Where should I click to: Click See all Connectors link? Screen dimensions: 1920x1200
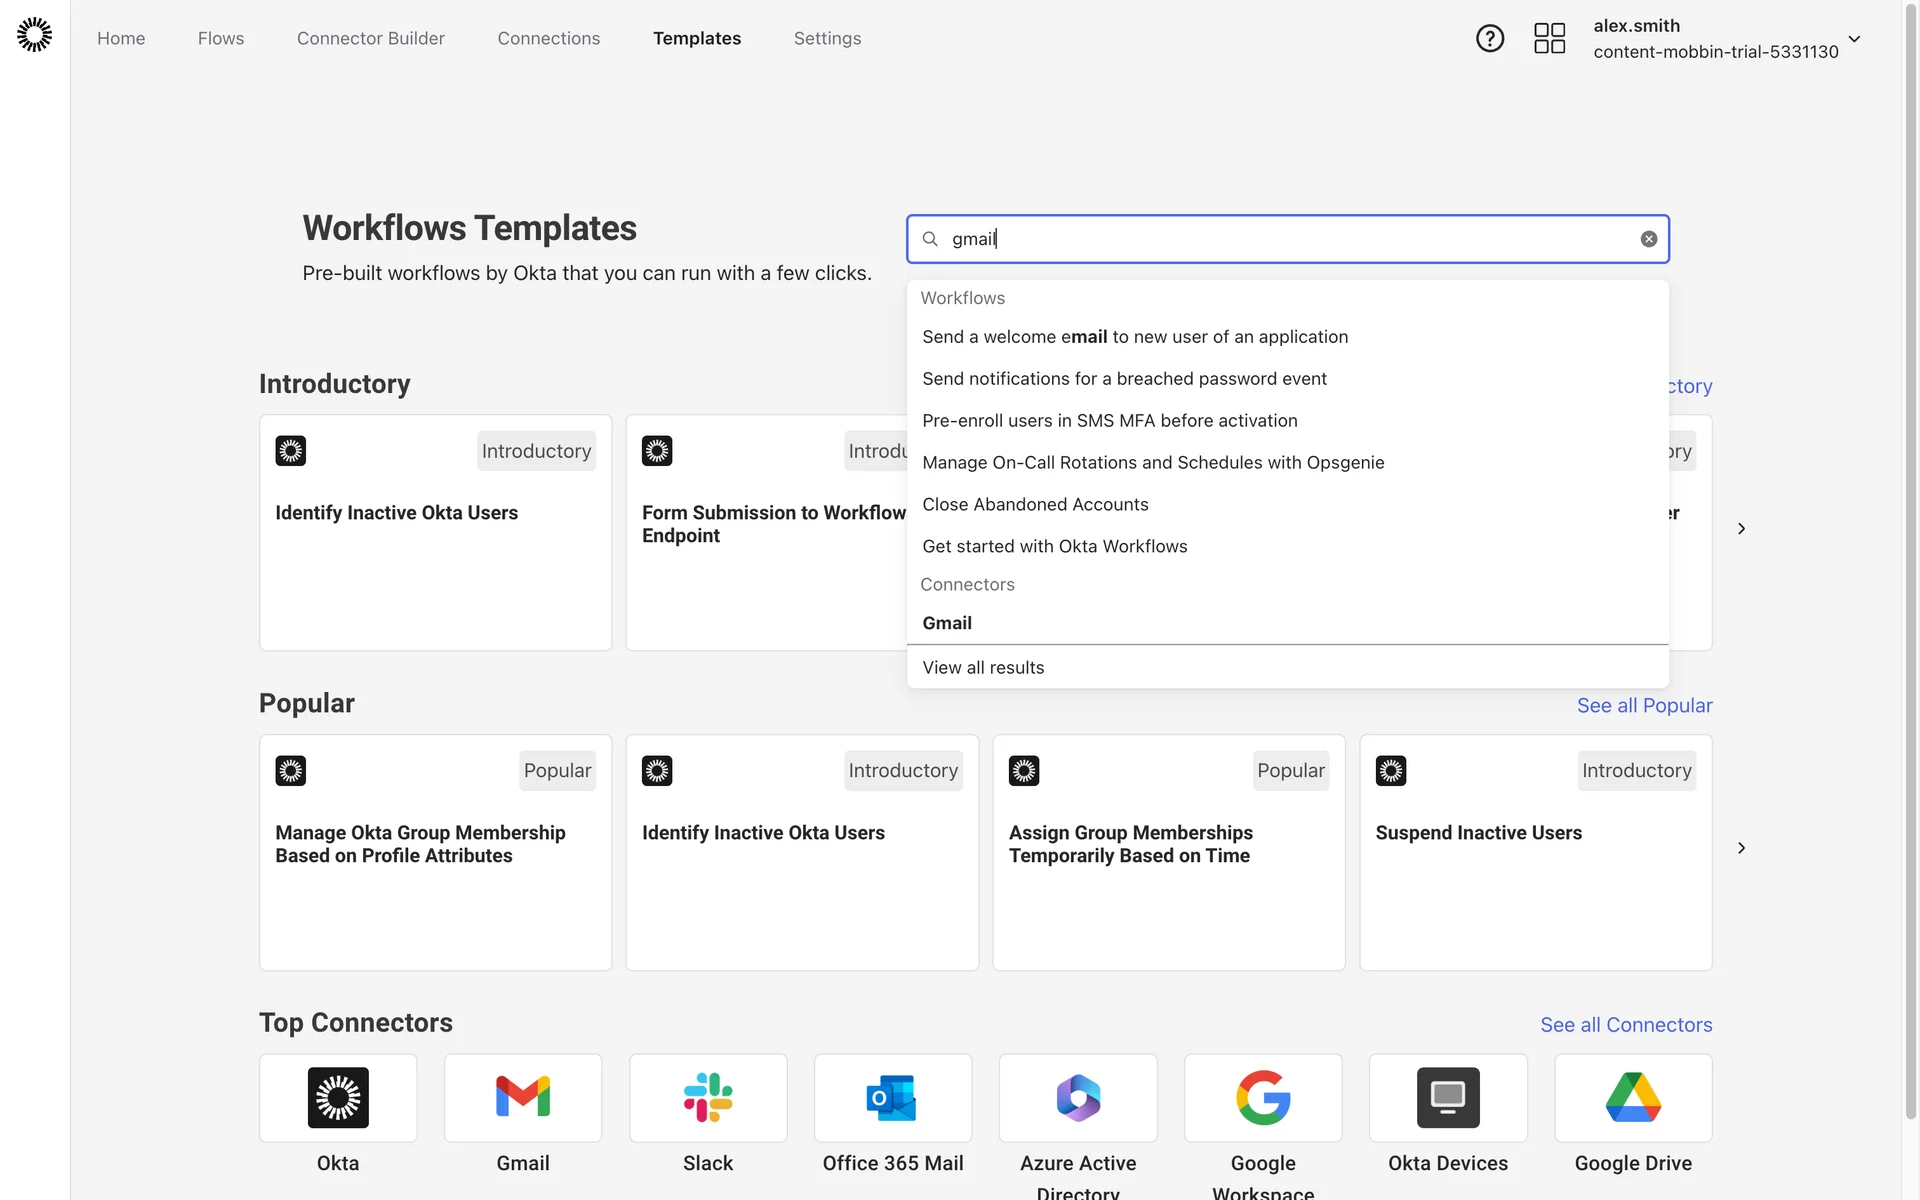[1625, 1025]
